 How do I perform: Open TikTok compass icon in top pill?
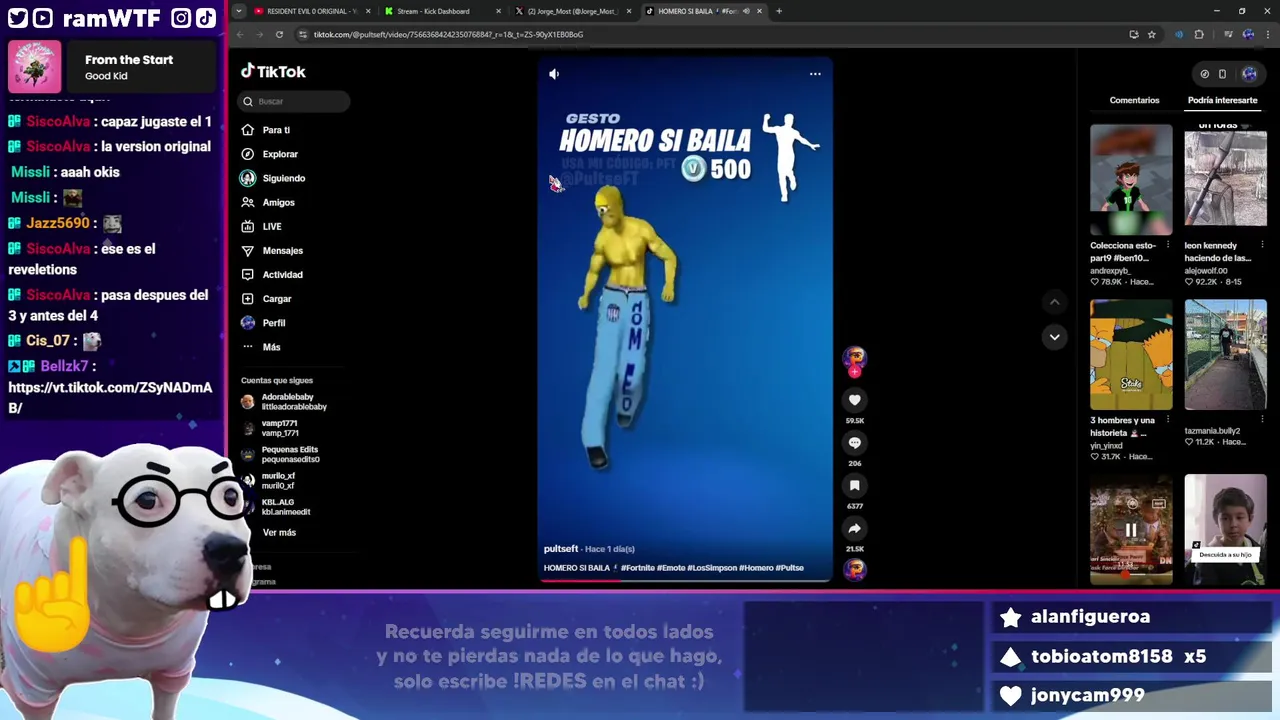(x=1205, y=74)
